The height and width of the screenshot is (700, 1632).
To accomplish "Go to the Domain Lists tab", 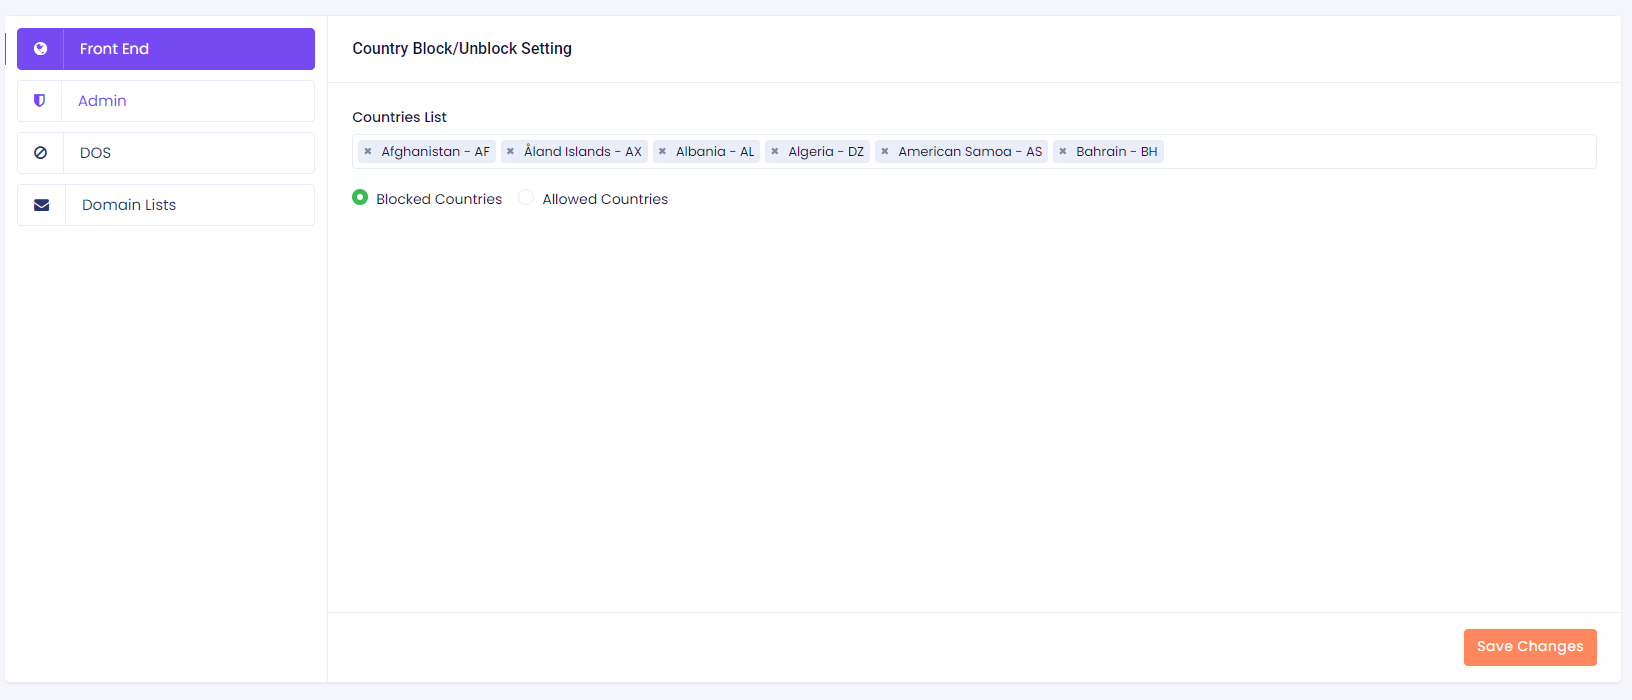I will (129, 205).
